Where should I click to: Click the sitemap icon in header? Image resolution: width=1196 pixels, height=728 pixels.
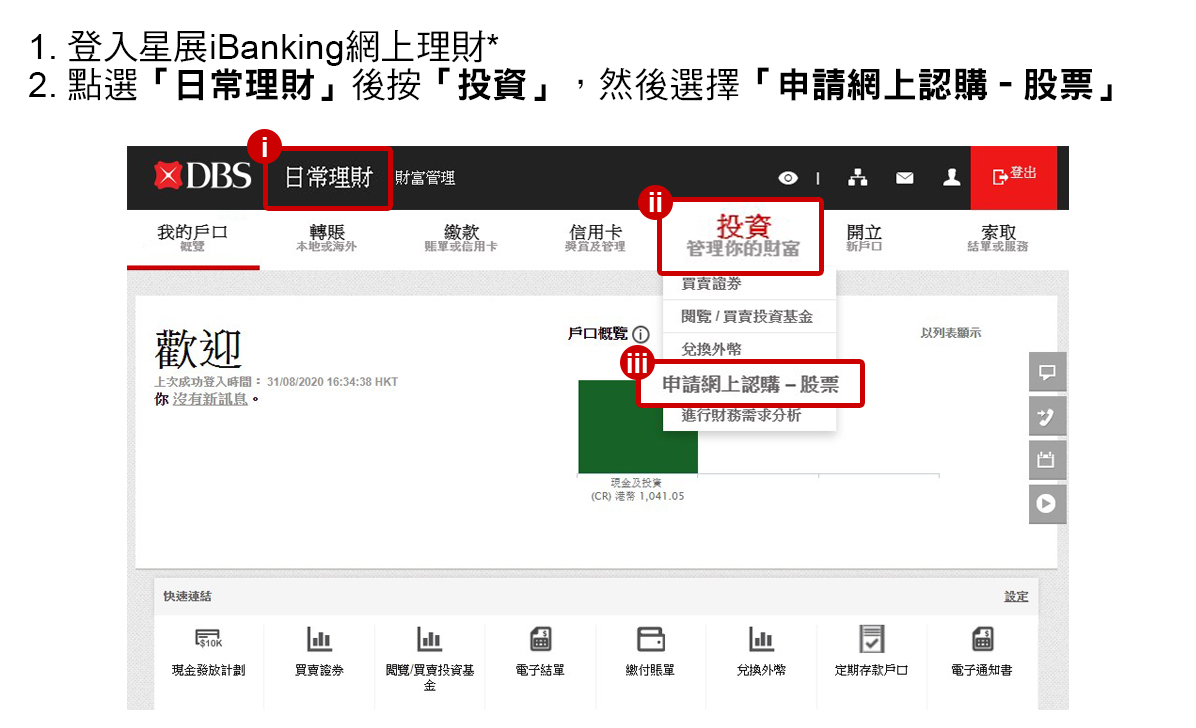click(857, 178)
